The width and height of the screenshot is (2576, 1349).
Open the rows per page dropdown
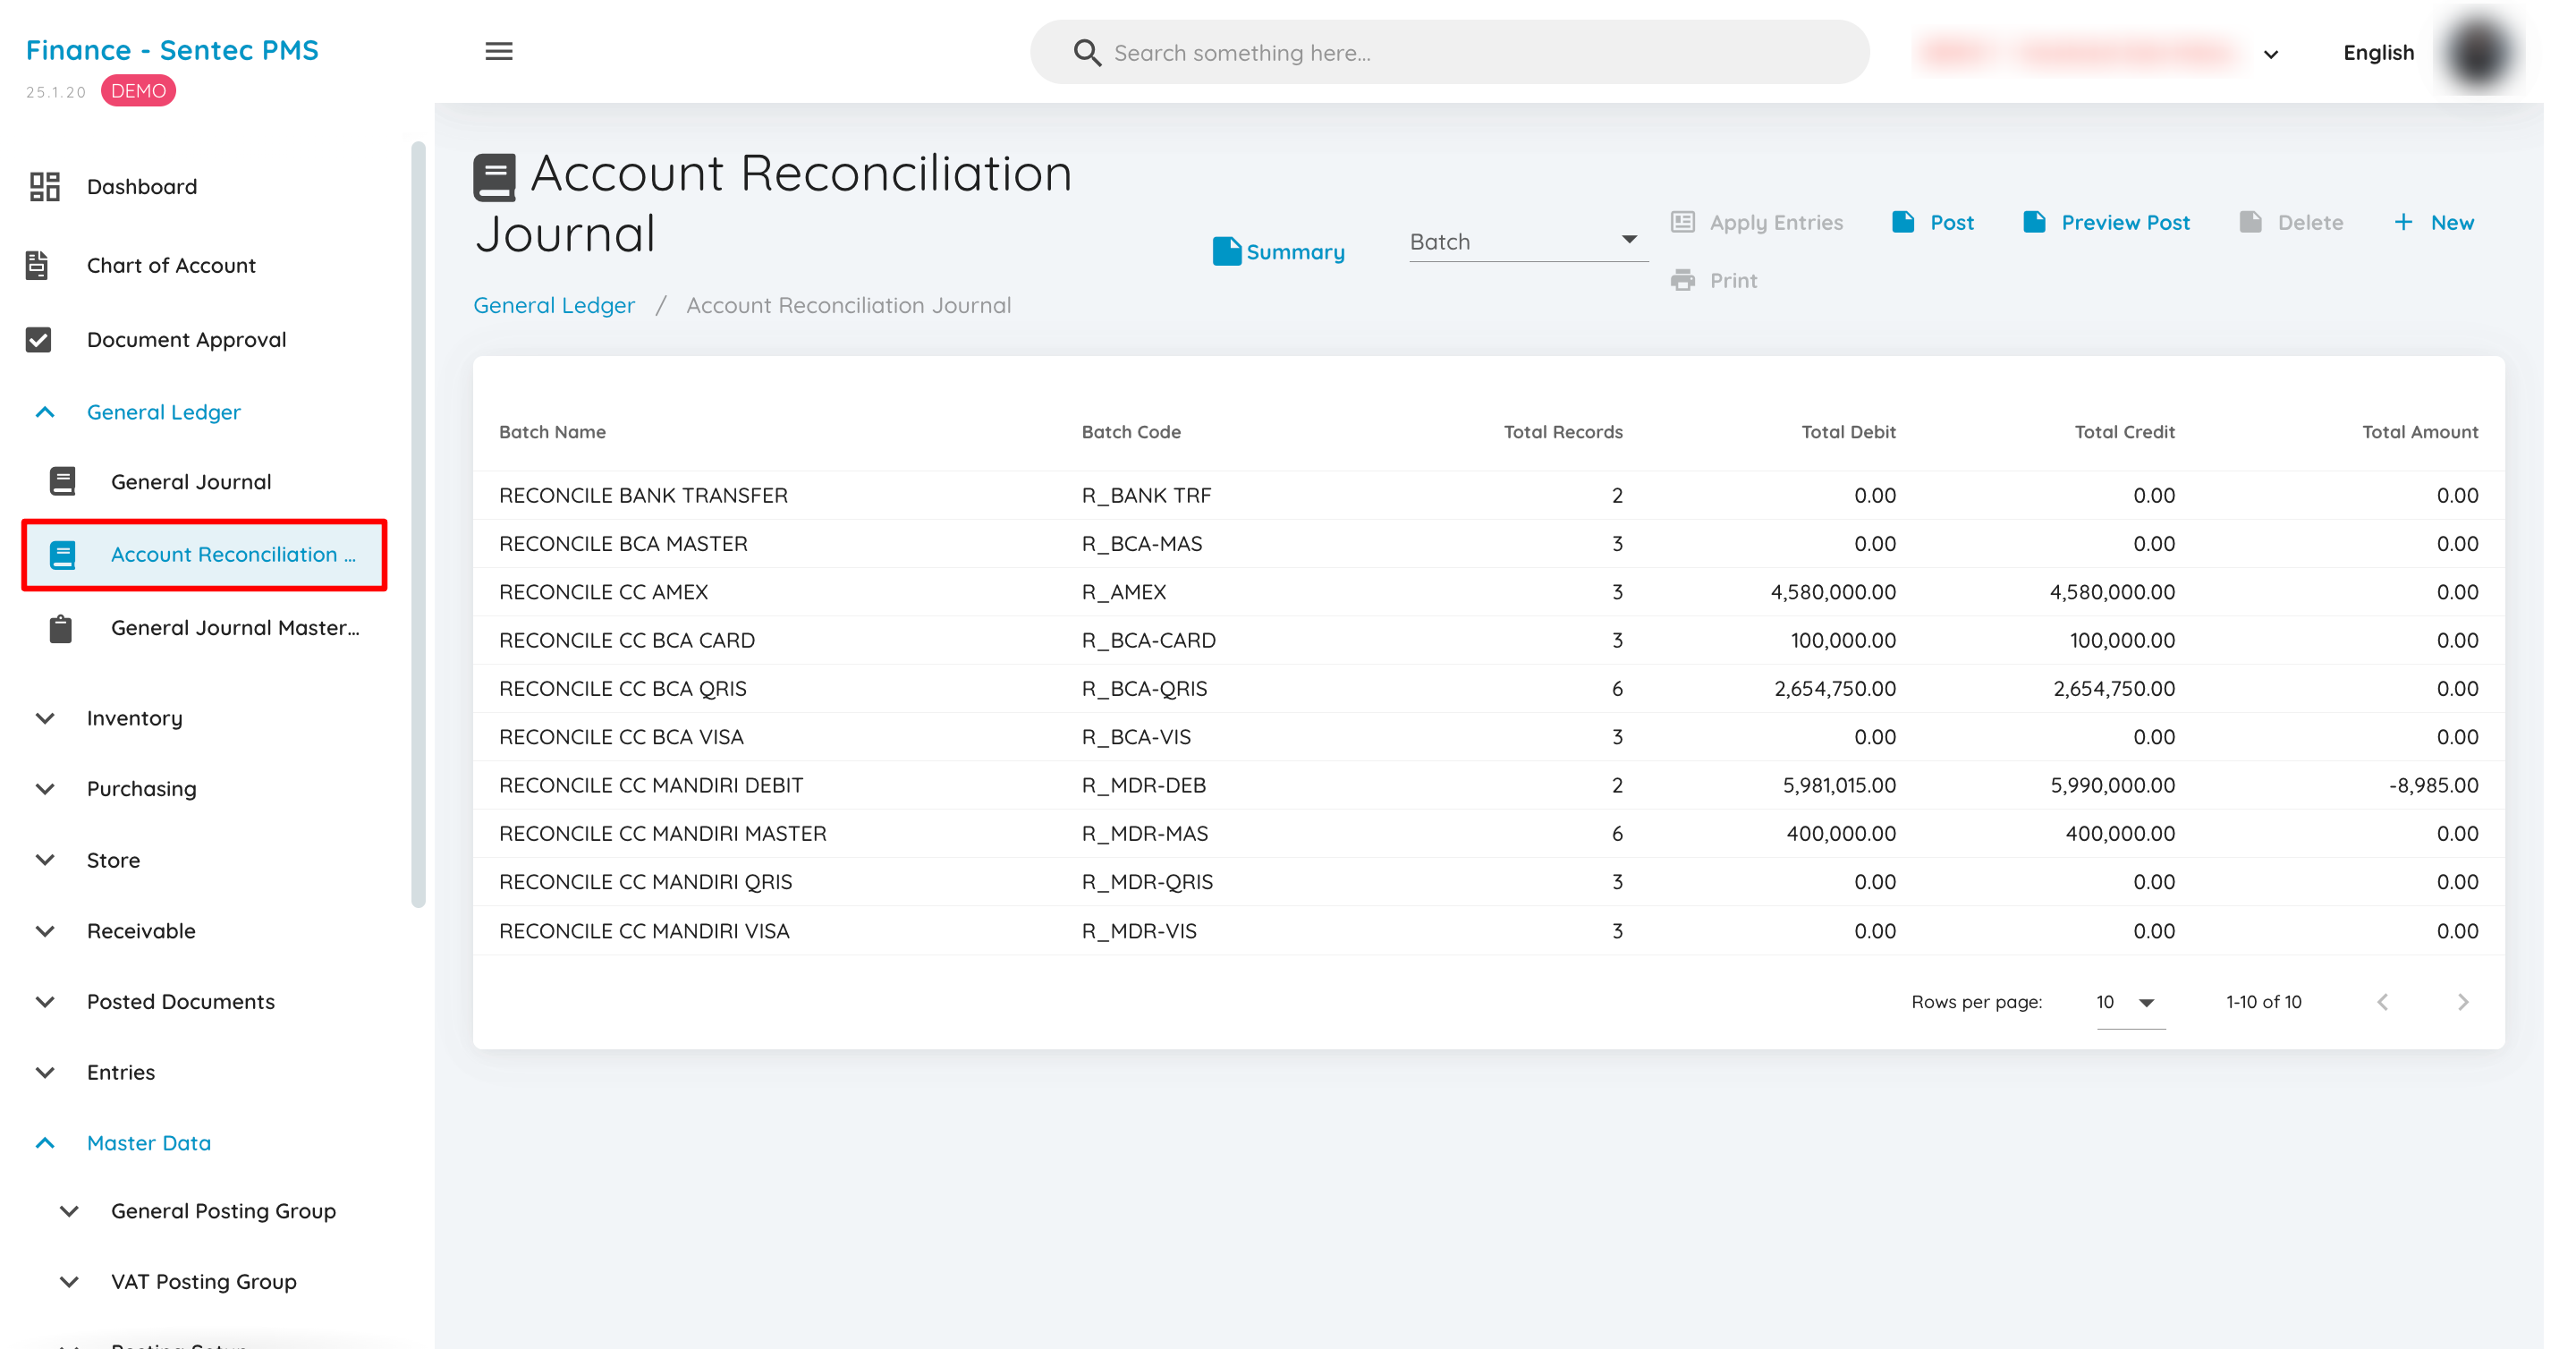pyautogui.click(x=2130, y=1002)
